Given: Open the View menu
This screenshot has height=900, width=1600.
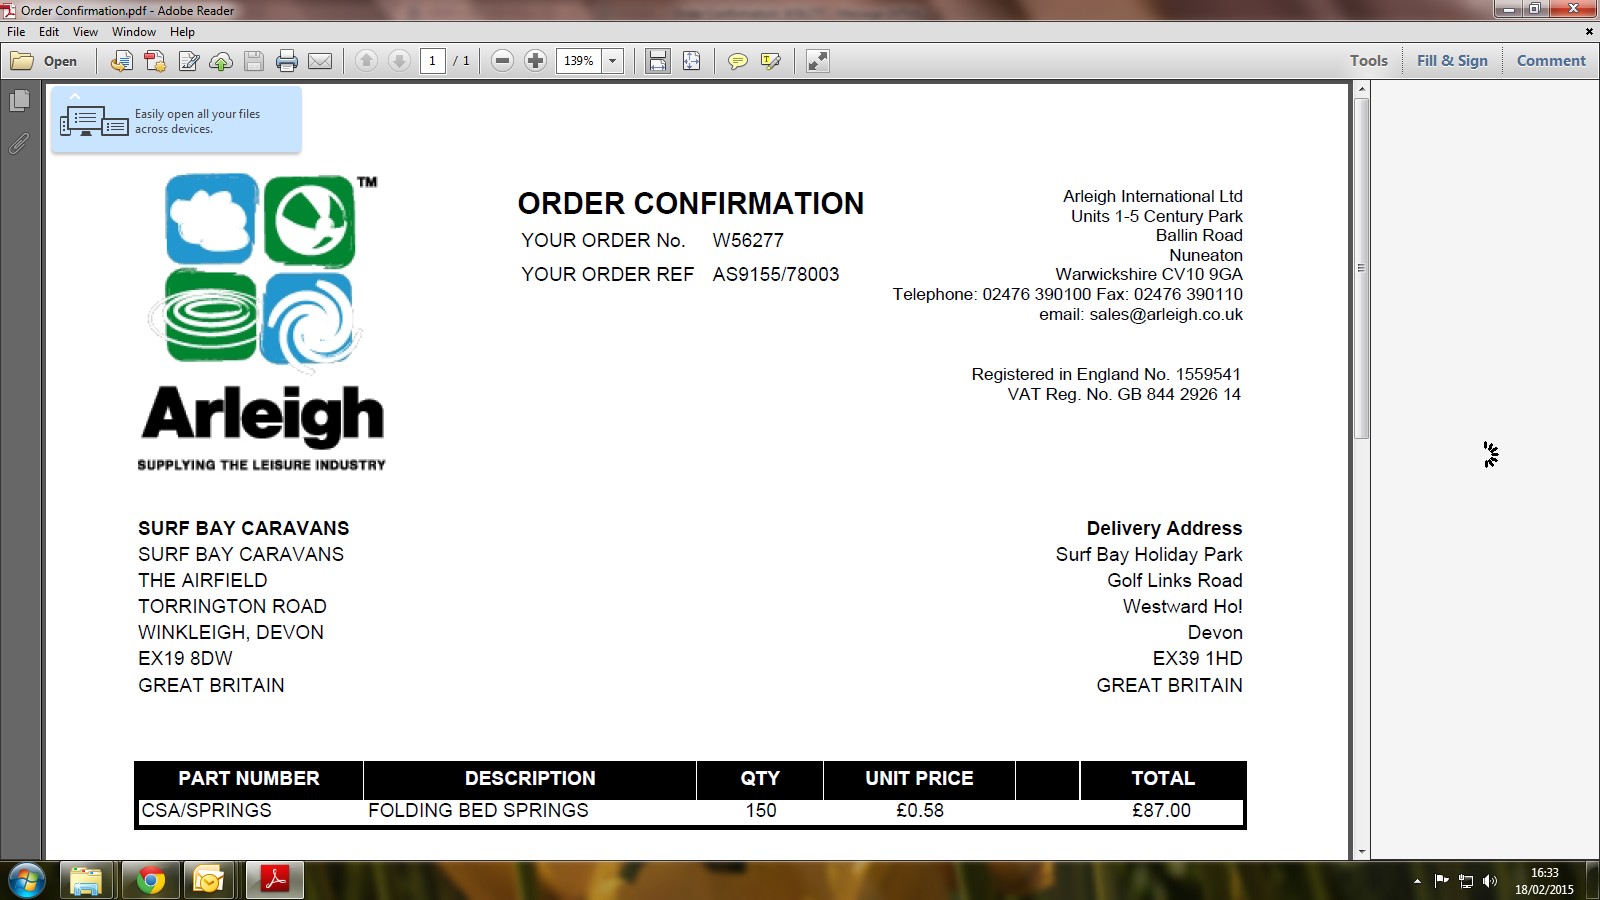Looking at the screenshot, I should click(85, 32).
